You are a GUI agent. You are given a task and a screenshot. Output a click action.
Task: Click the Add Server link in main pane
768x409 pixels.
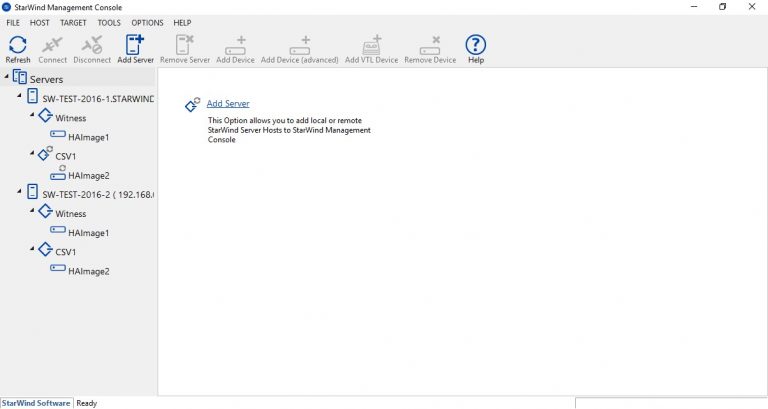tap(228, 104)
